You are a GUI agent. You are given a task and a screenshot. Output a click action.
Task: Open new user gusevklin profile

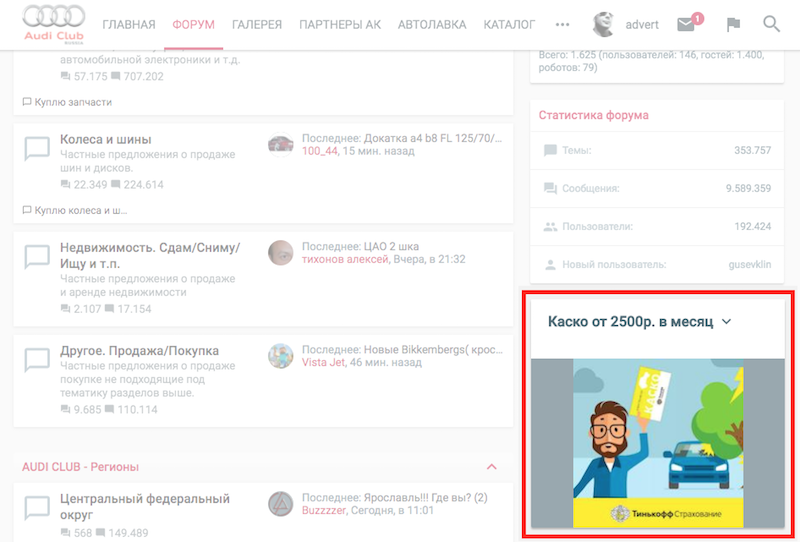click(x=749, y=264)
